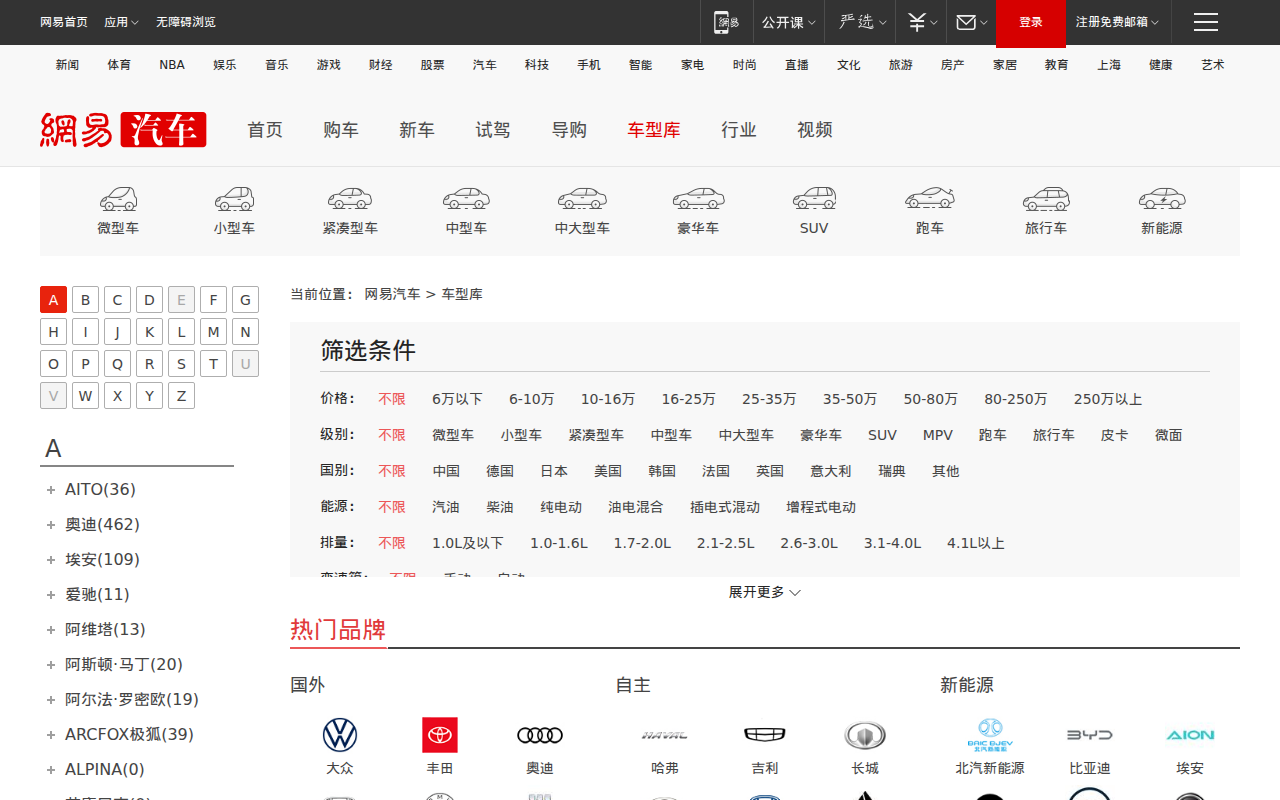Open the mail envelope icon
The height and width of the screenshot is (800, 1280).
click(966, 22)
